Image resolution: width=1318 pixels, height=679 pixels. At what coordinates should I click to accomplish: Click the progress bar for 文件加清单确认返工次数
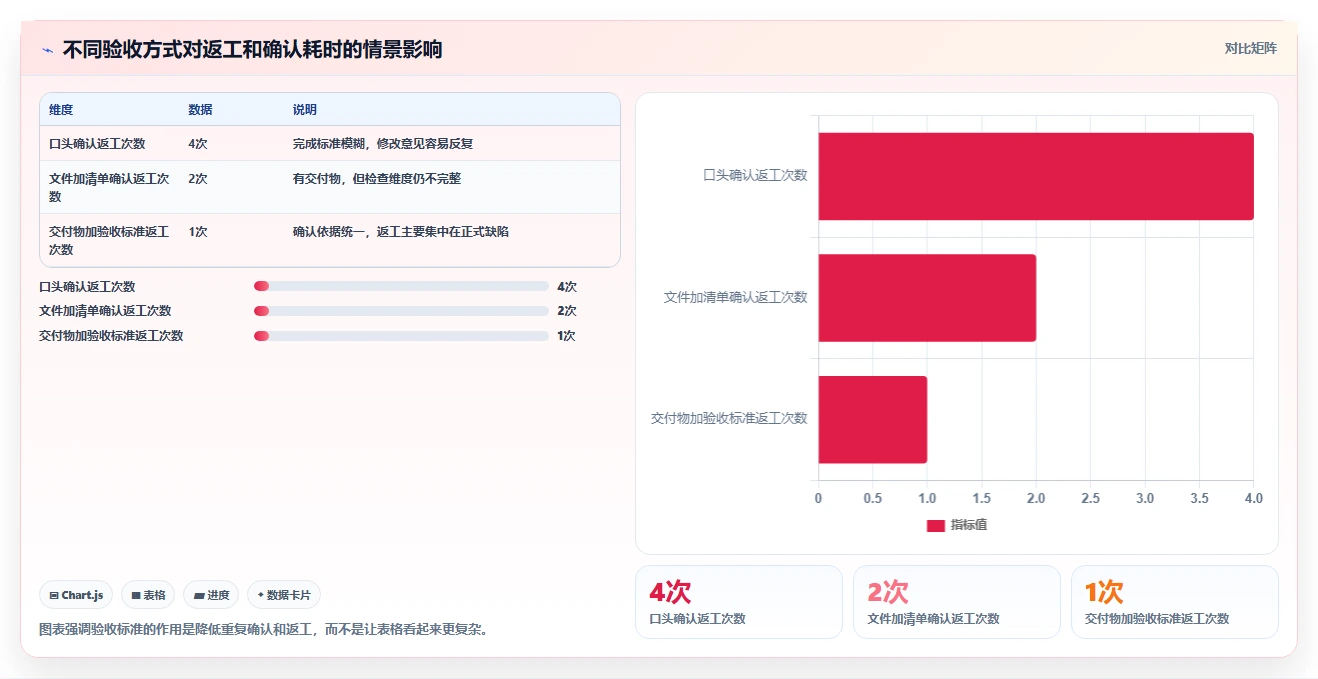tap(401, 311)
